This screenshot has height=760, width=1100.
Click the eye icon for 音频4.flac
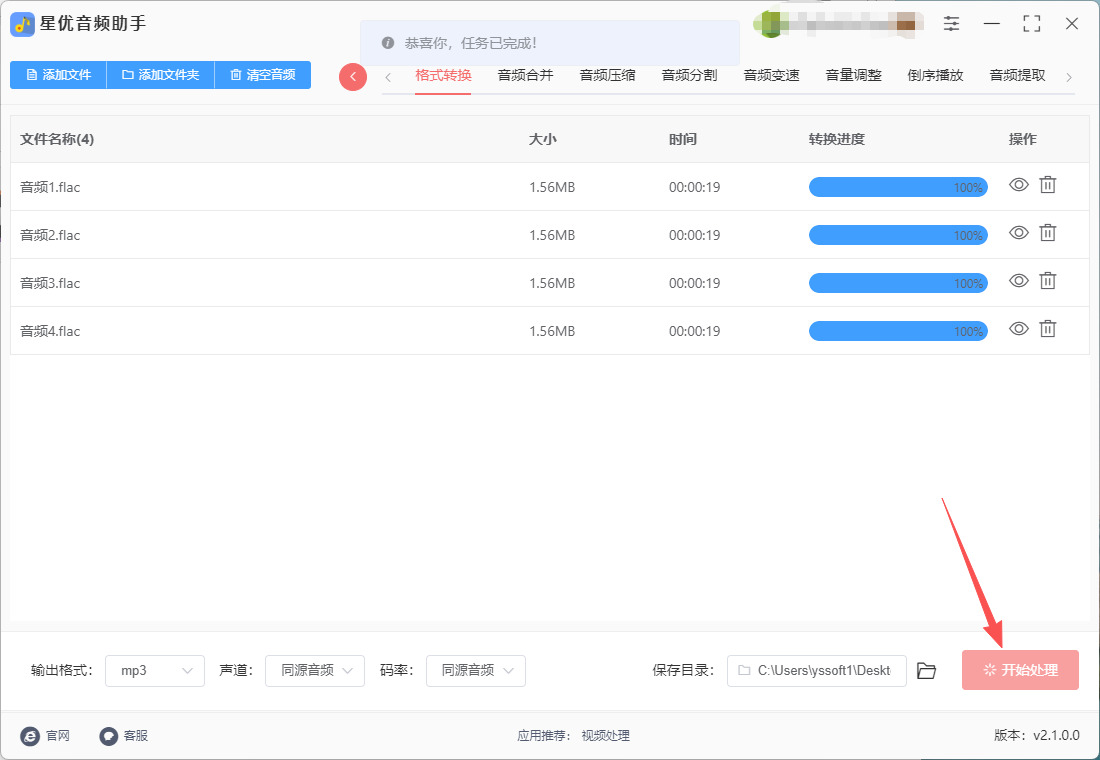click(1018, 329)
